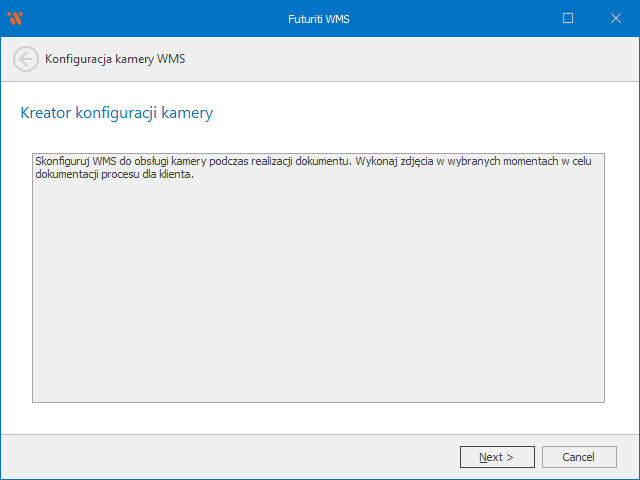Click the empty area of the description box
Screen dimensions: 640x480
coord(318,300)
